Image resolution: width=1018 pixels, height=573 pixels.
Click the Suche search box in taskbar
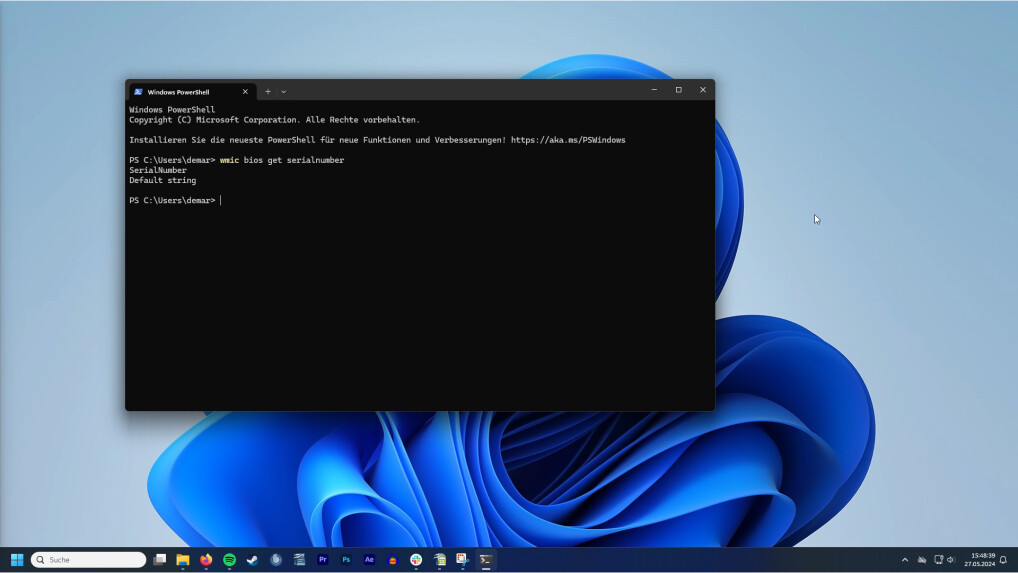click(89, 560)
